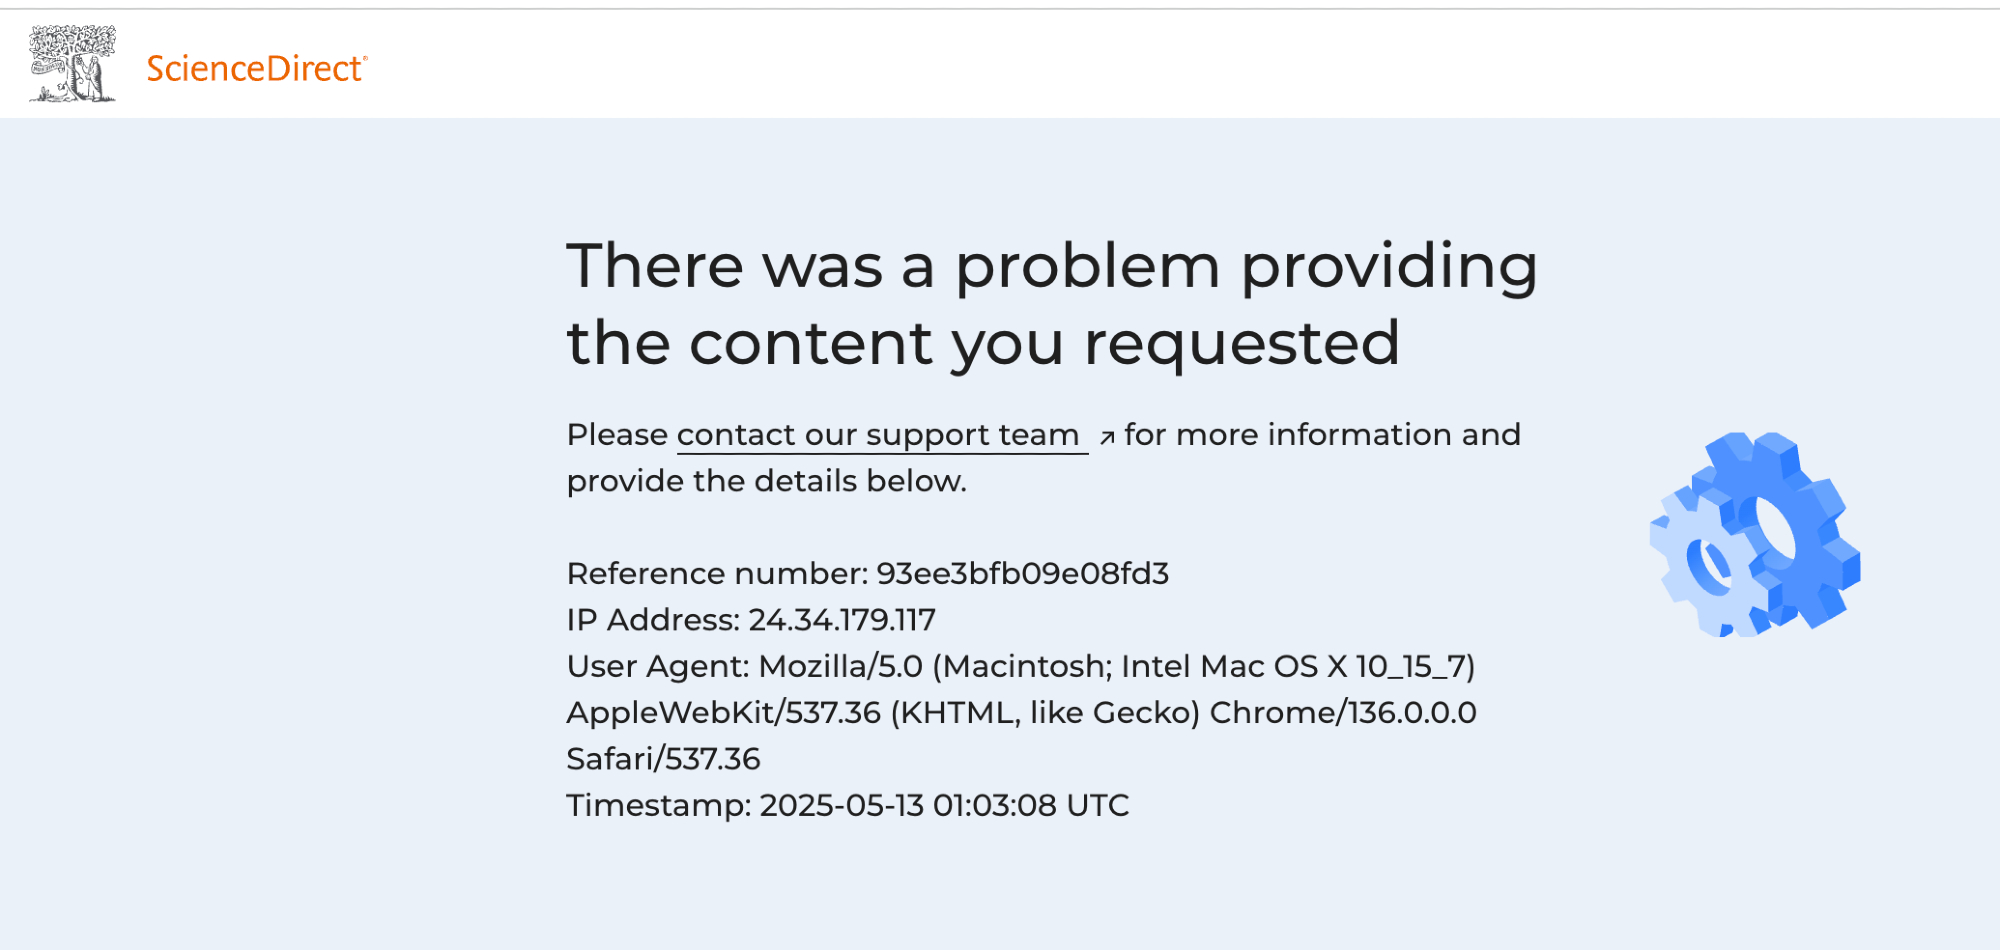Viewport: 2000px width, 950px height.
Task: Click the "the content you requested" heading line
Action: (982, 343)
